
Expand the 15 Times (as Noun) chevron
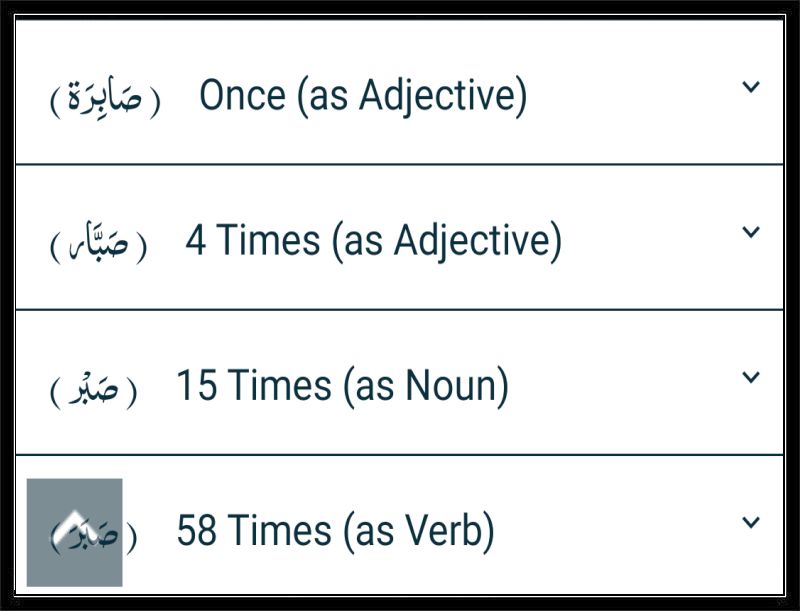pyautogui.click(x=751, y=378)
